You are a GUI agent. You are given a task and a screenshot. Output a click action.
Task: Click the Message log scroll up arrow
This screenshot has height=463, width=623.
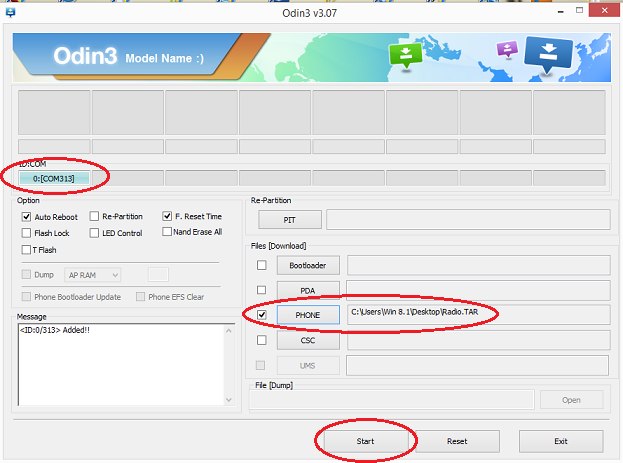[x=229, y=331]
